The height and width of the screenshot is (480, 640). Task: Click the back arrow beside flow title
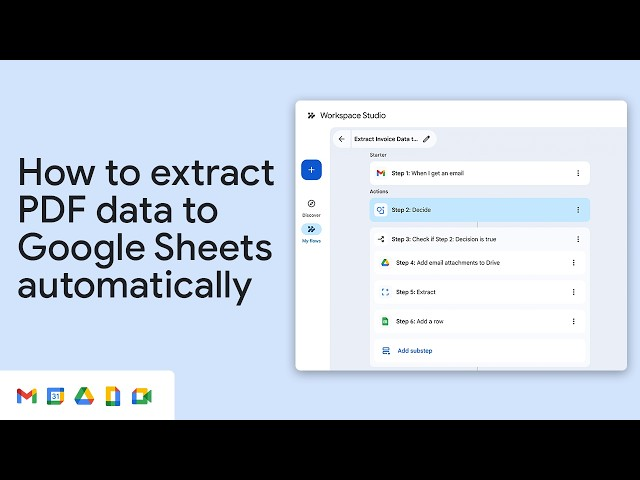coord(341,139)
